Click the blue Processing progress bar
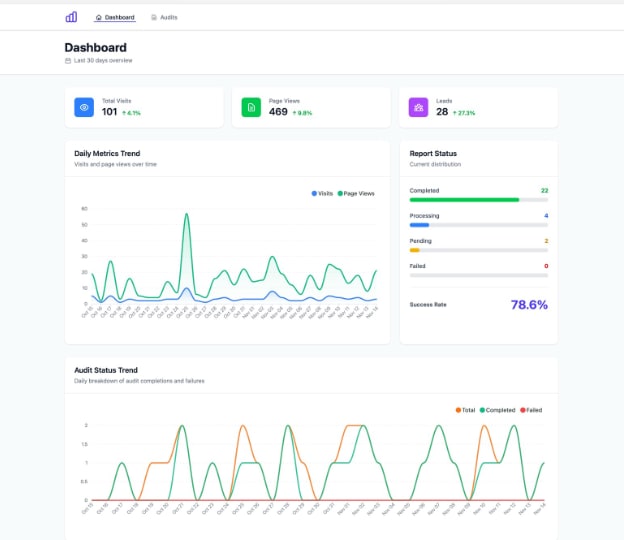This screenshot has width=624, height=540. (x=420, y=225)
